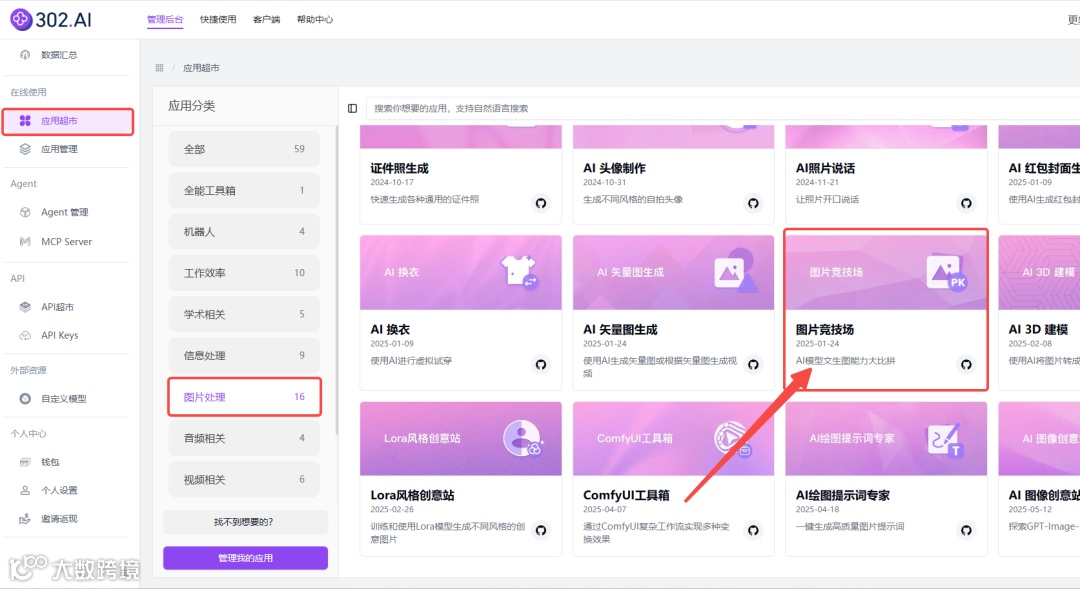This screenshot has width=1080, height=589.
Task: Click 应用超市 breadcrumb link
Action: tap(201, 68)
